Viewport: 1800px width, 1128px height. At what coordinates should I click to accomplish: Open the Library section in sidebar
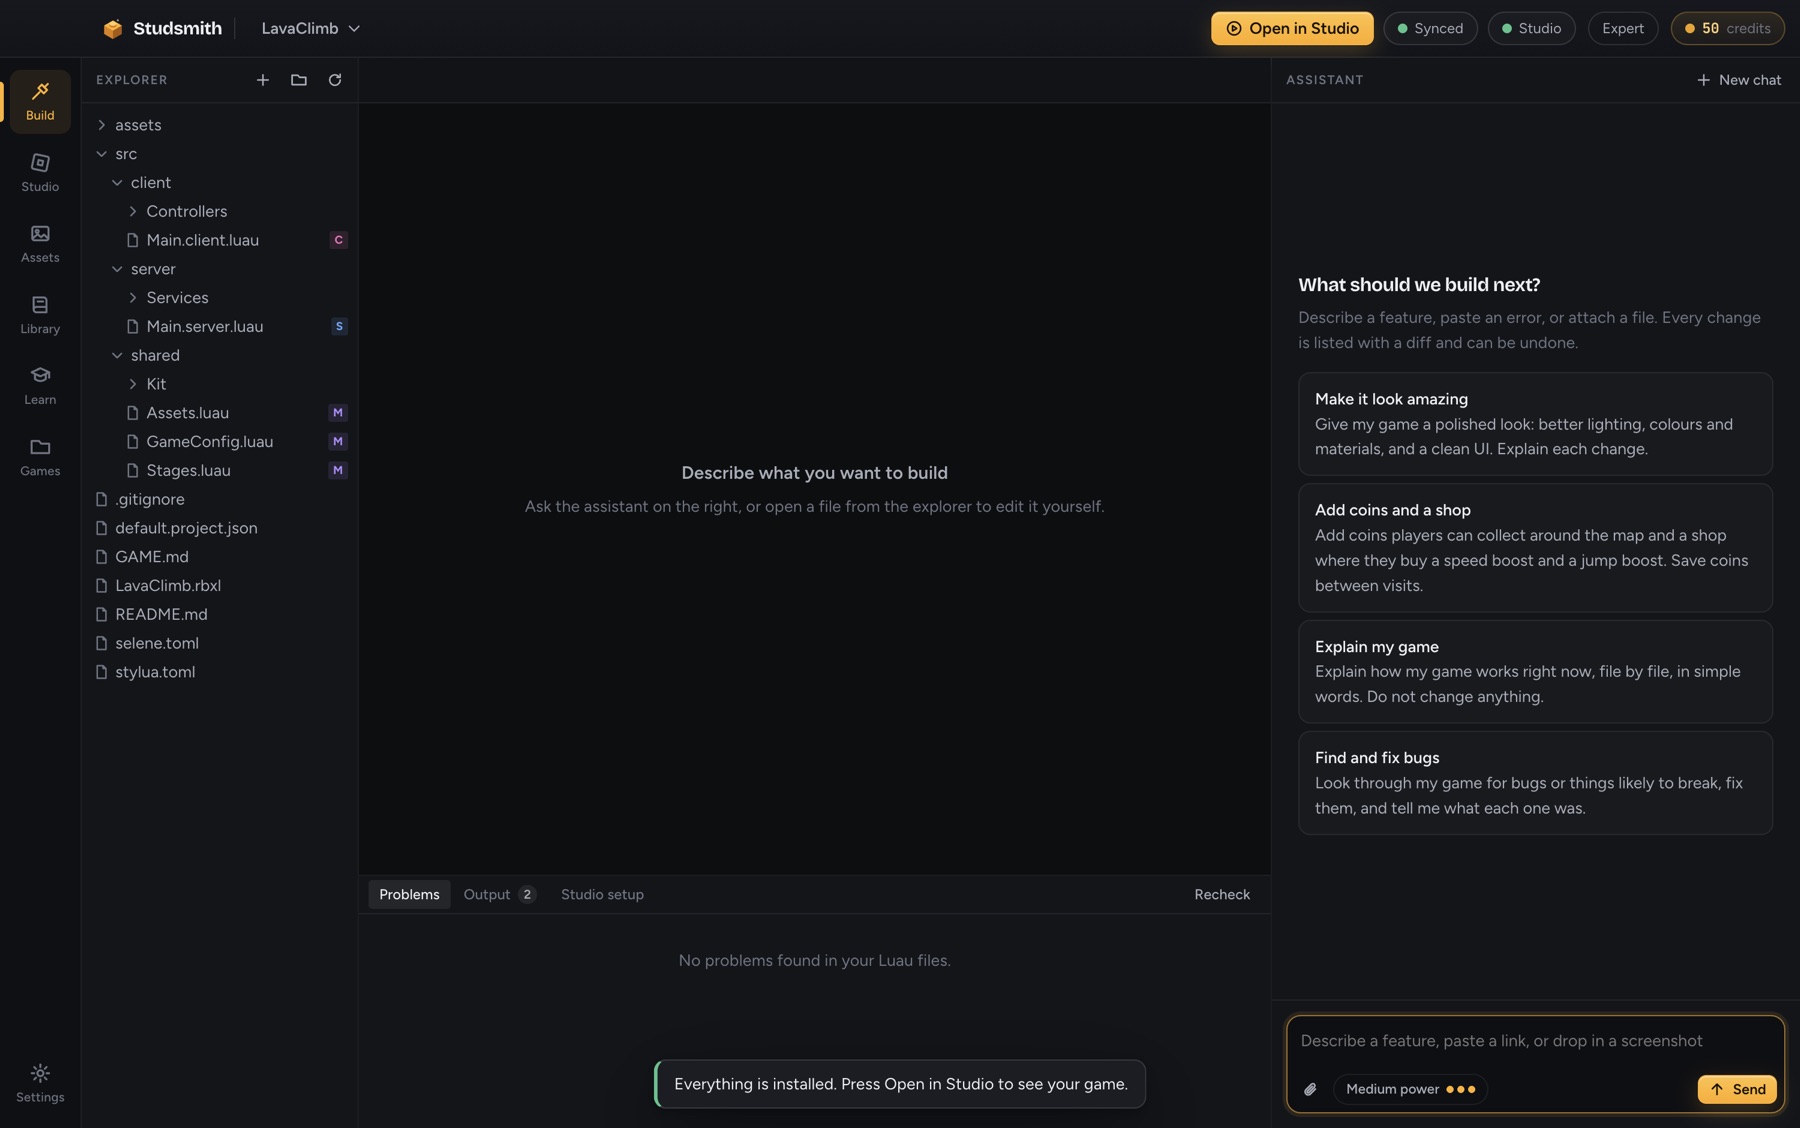pyautogui.click(x=40, y=315)
